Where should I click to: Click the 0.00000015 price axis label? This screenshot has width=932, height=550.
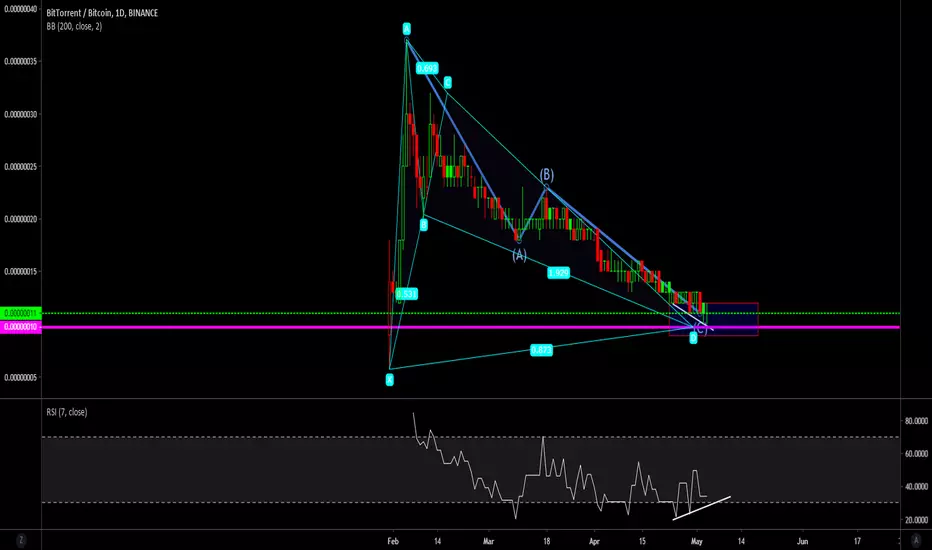coord(21,272)
